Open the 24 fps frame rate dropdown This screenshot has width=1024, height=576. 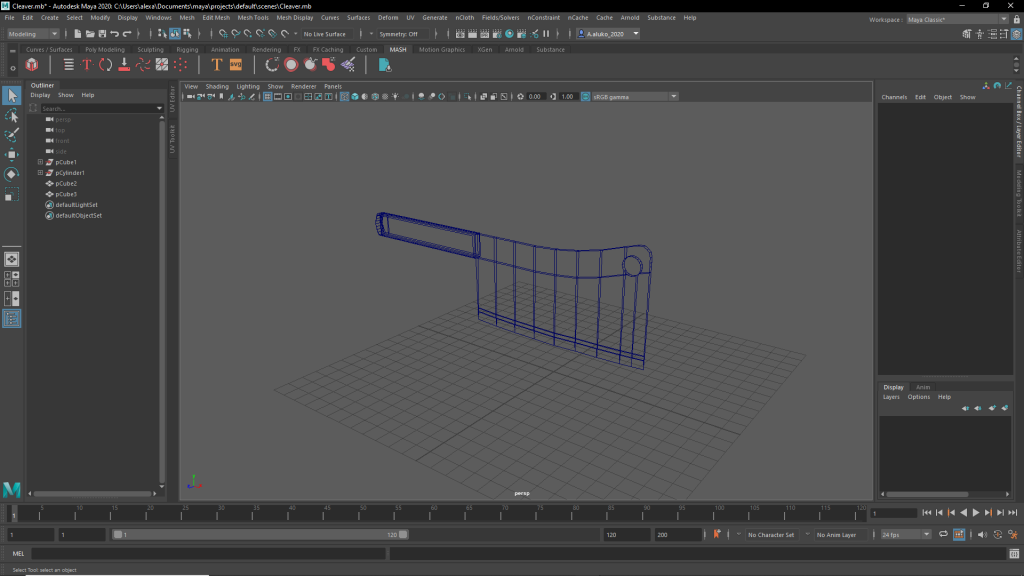[x=905, y=535]
